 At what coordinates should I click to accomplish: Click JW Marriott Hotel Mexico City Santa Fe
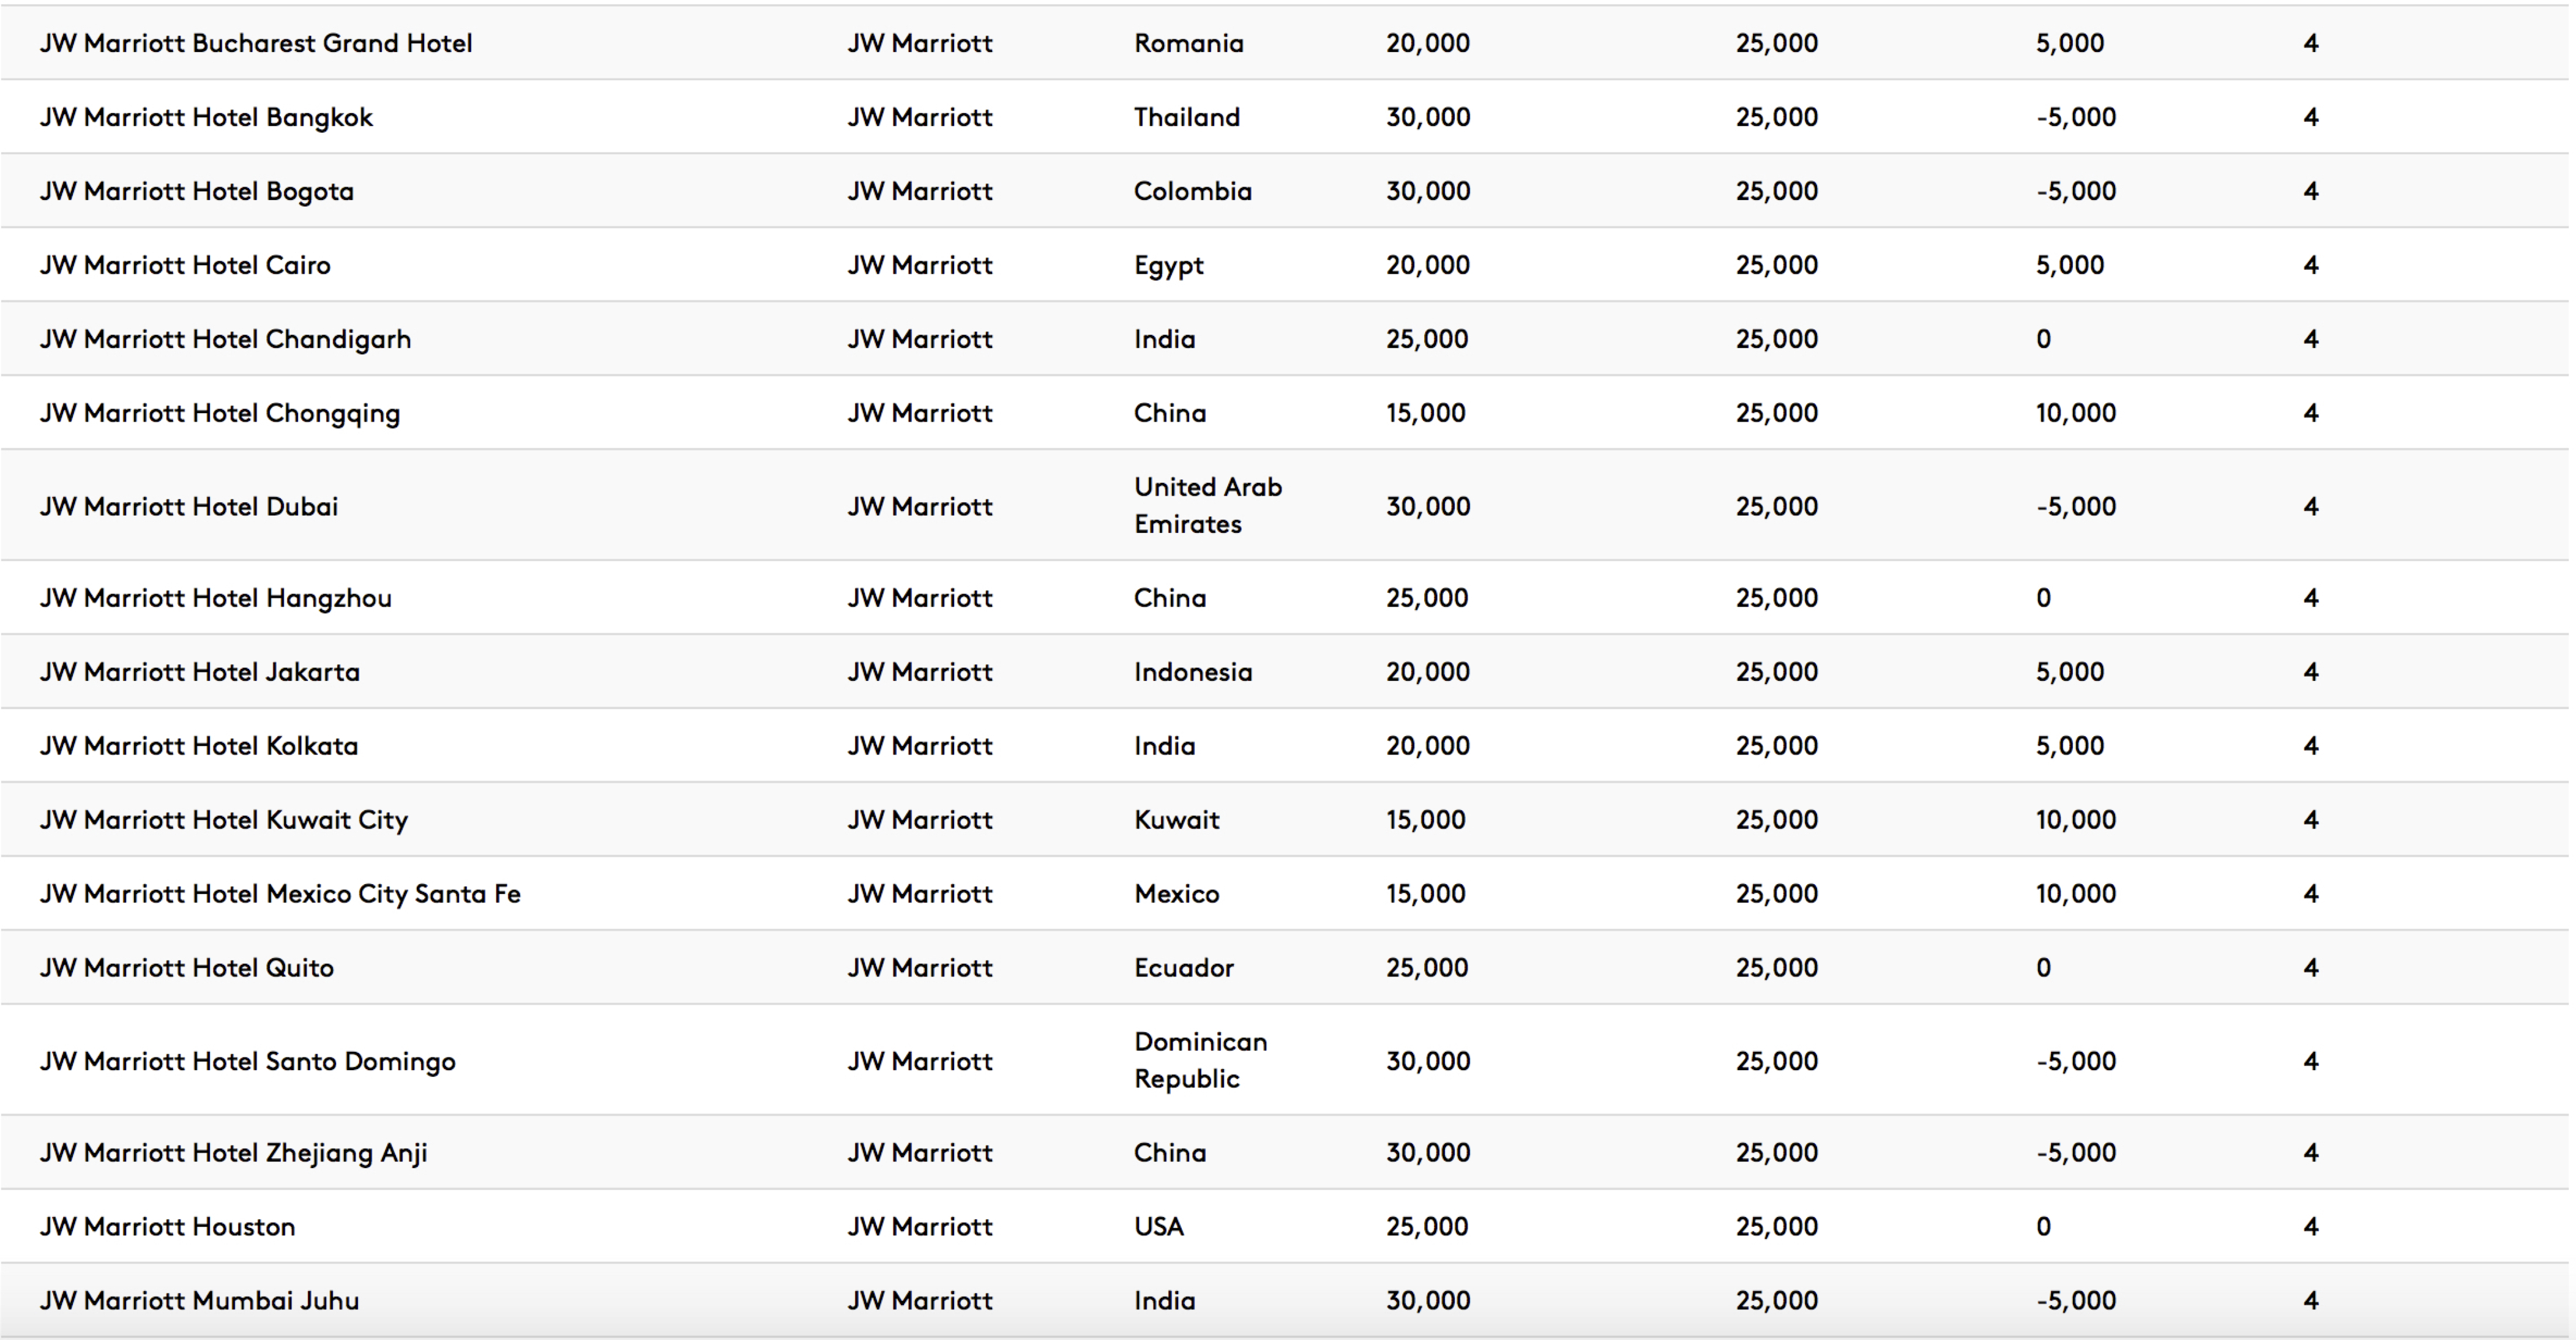(x=280, y=894)
